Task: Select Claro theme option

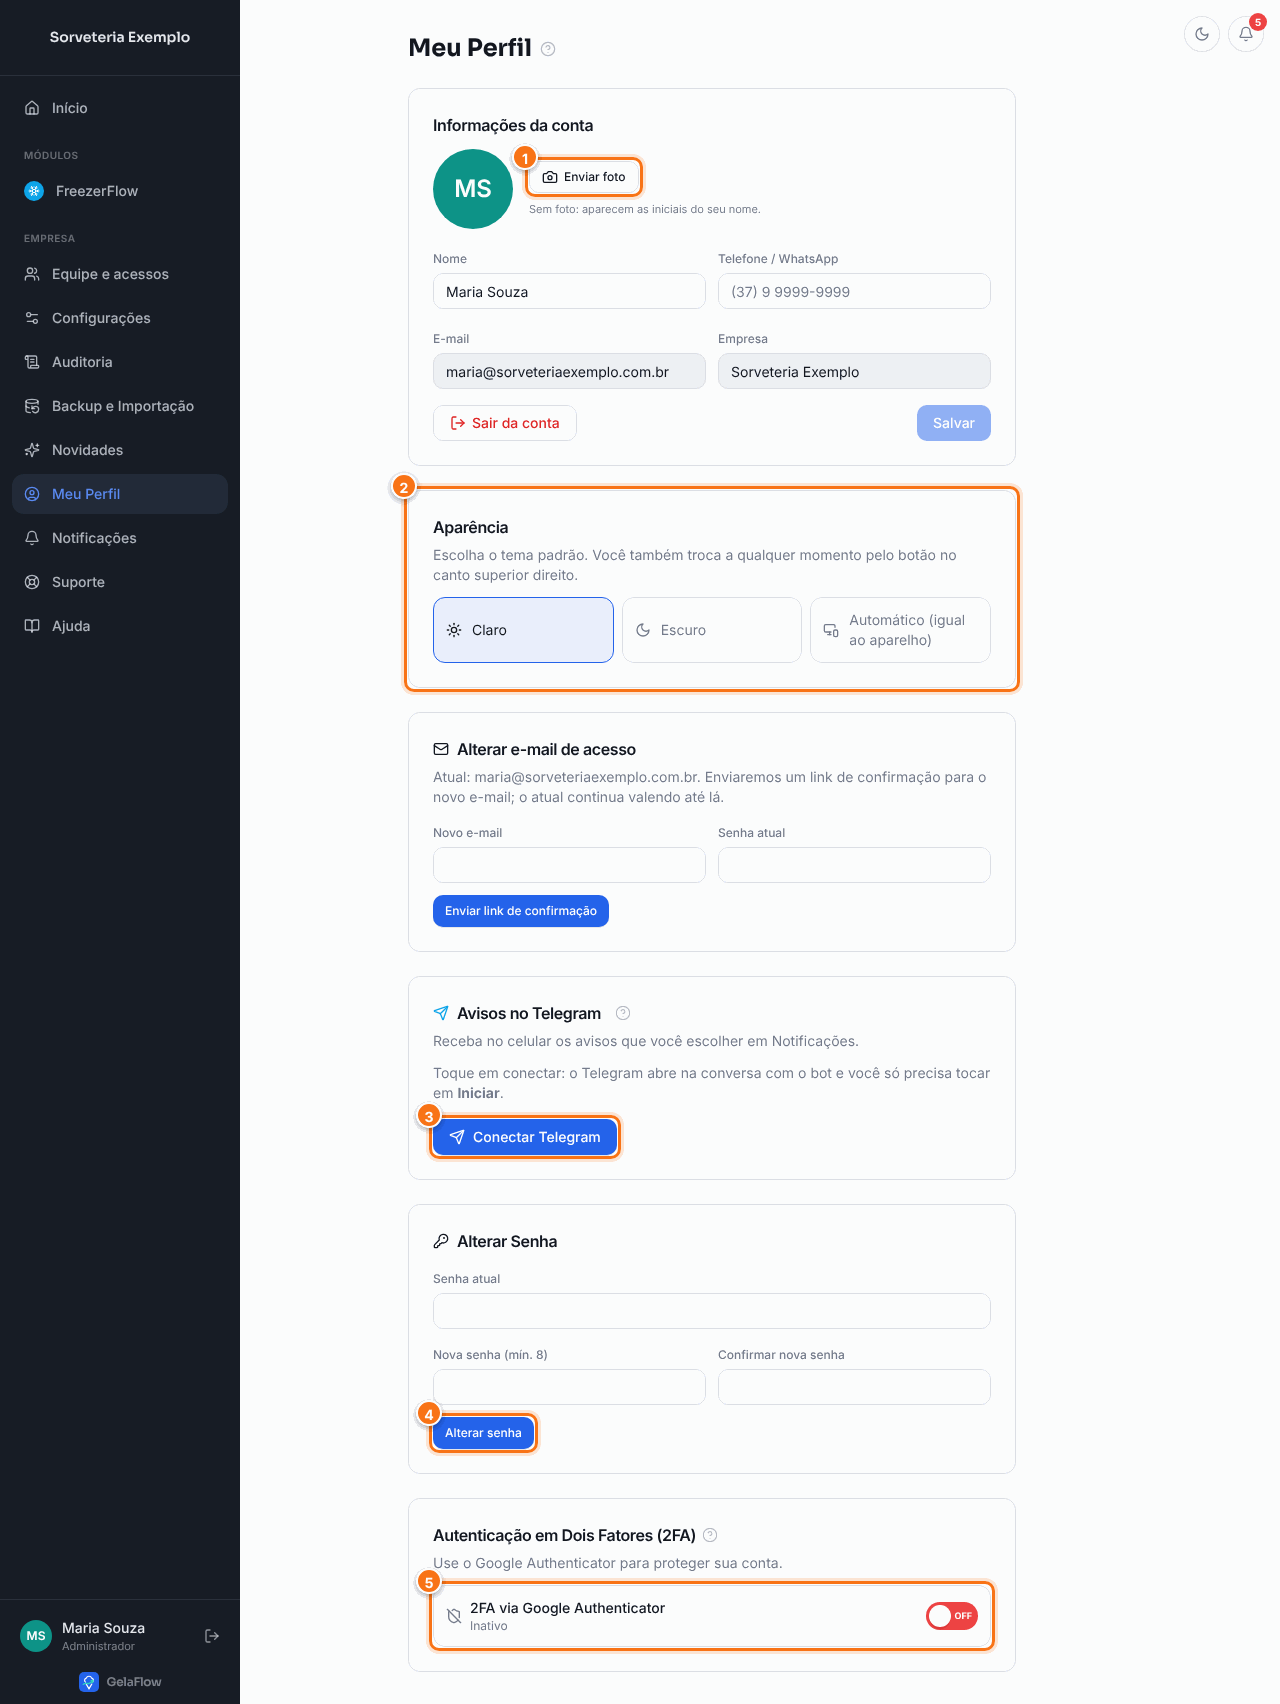Action: [x=523, y=630]
